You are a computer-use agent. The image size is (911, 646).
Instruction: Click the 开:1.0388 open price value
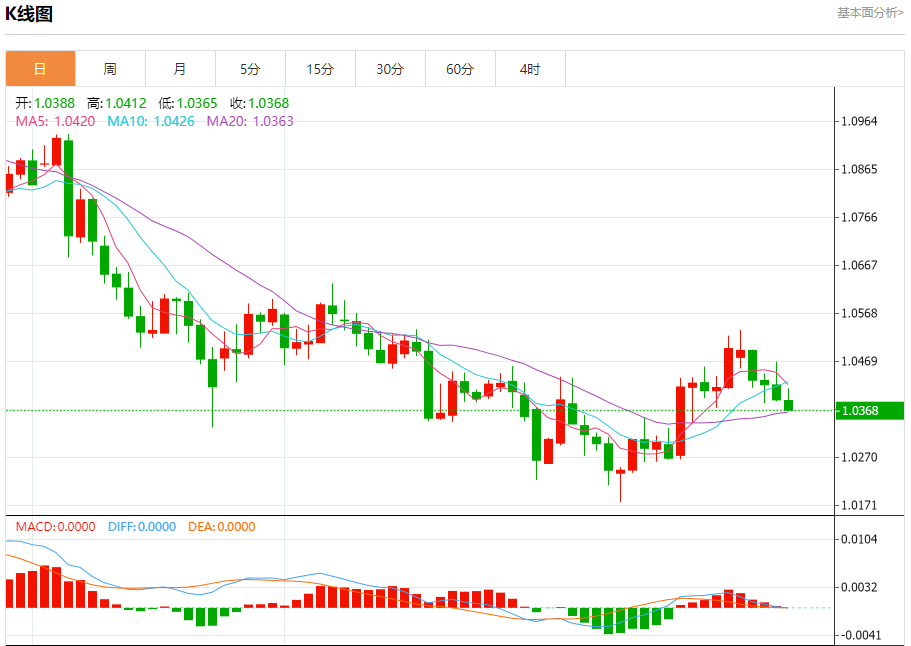coord(45,103)
